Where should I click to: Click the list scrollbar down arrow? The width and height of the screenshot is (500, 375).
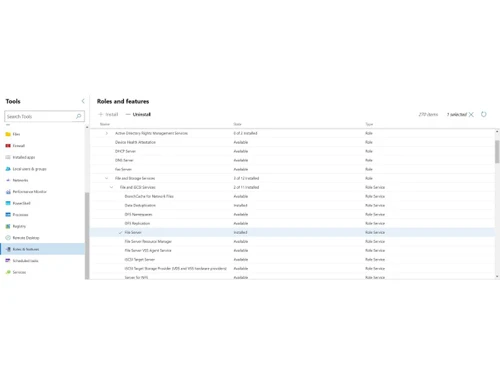(x=497, y=276)
